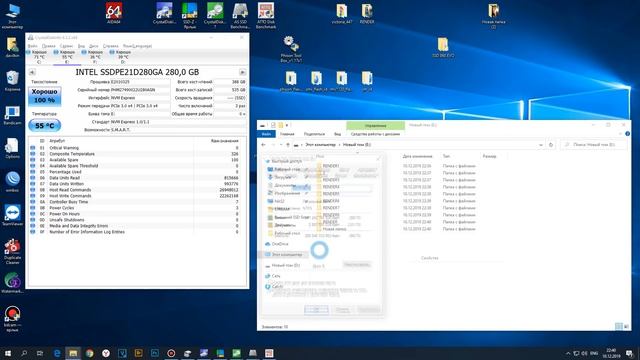This screenshot has height=360, width=640.
Task: Open the victoria_447 folder on the desktop
Action: [x=342, y=13]
